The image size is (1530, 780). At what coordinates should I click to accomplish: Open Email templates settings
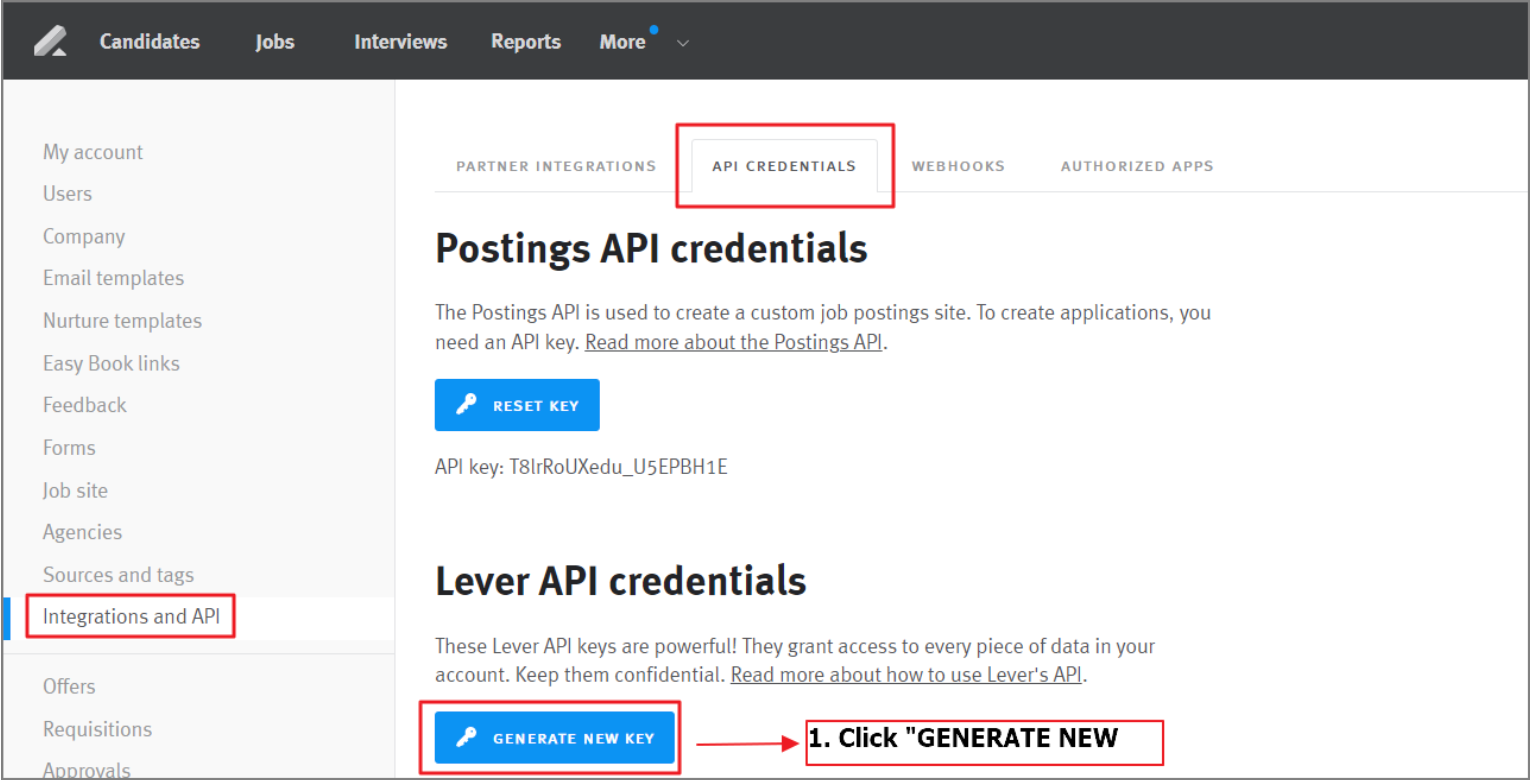(113, 279)
